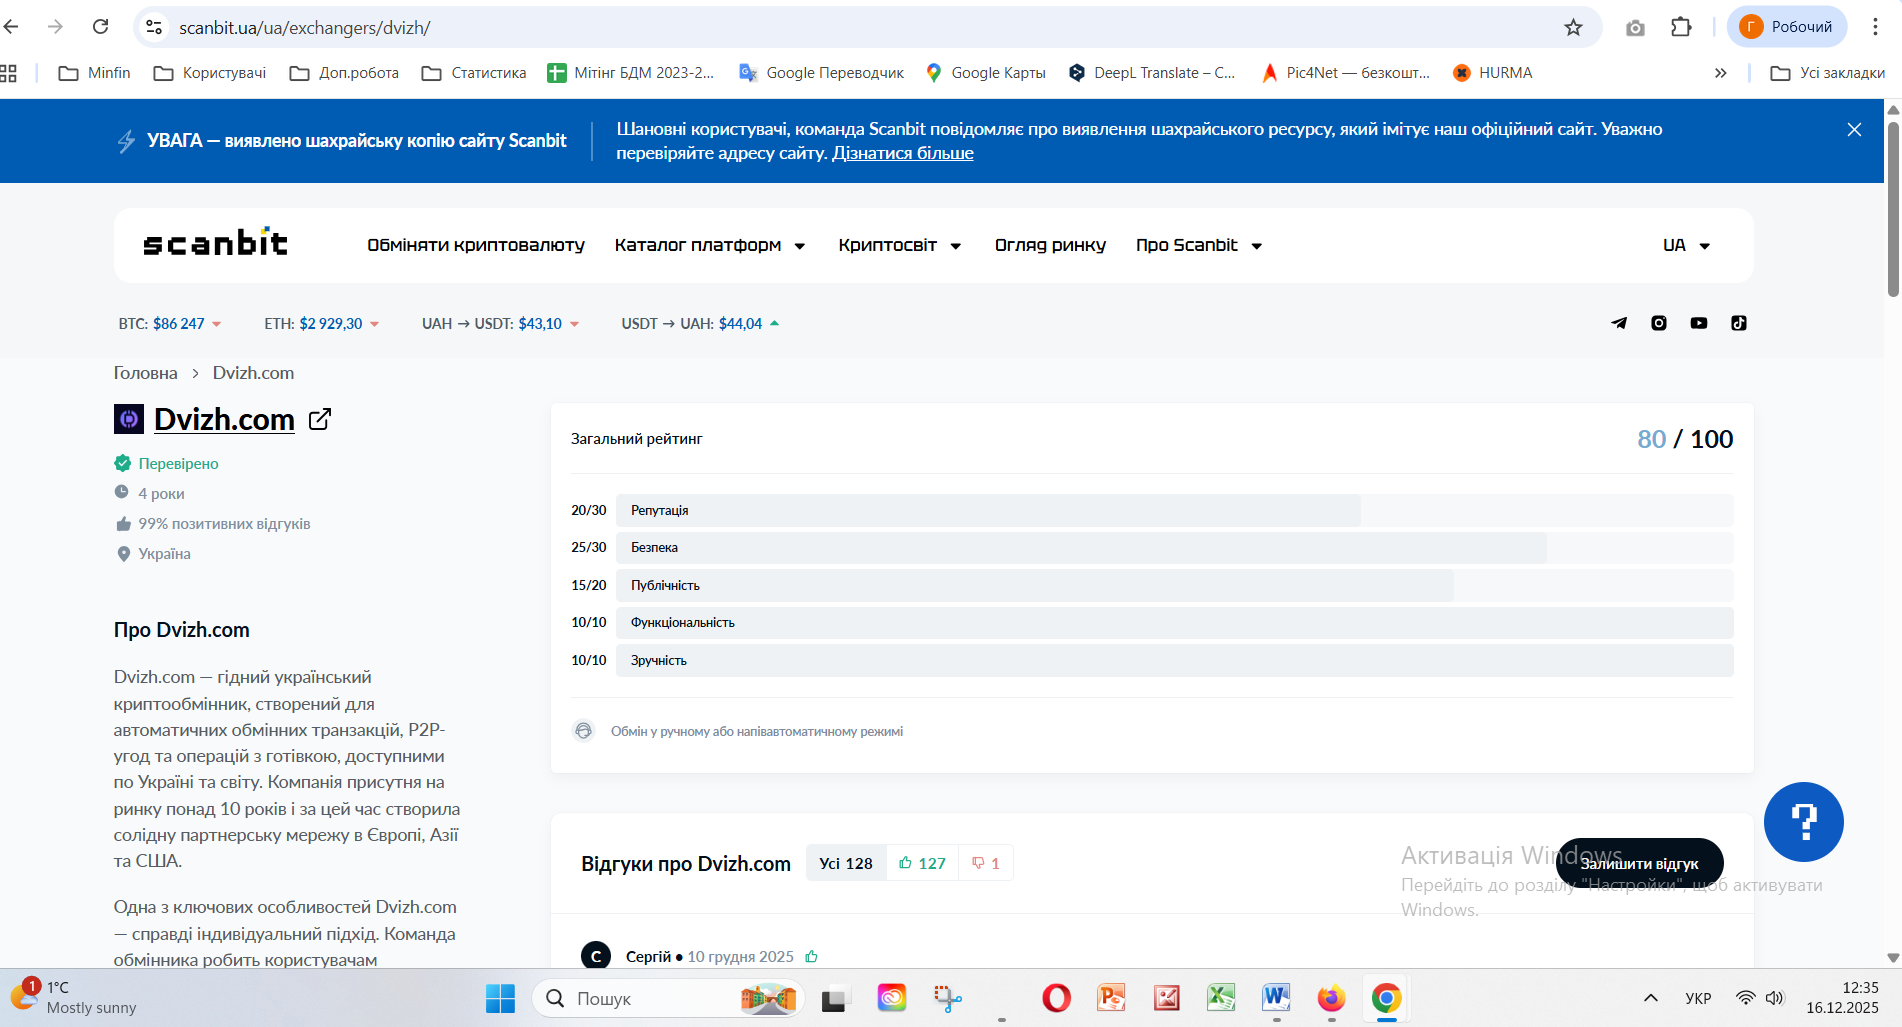Screen dimensions: 1902x1027
Task: Open Scanbit's YouTube icon
Action: coord(1699,323)
